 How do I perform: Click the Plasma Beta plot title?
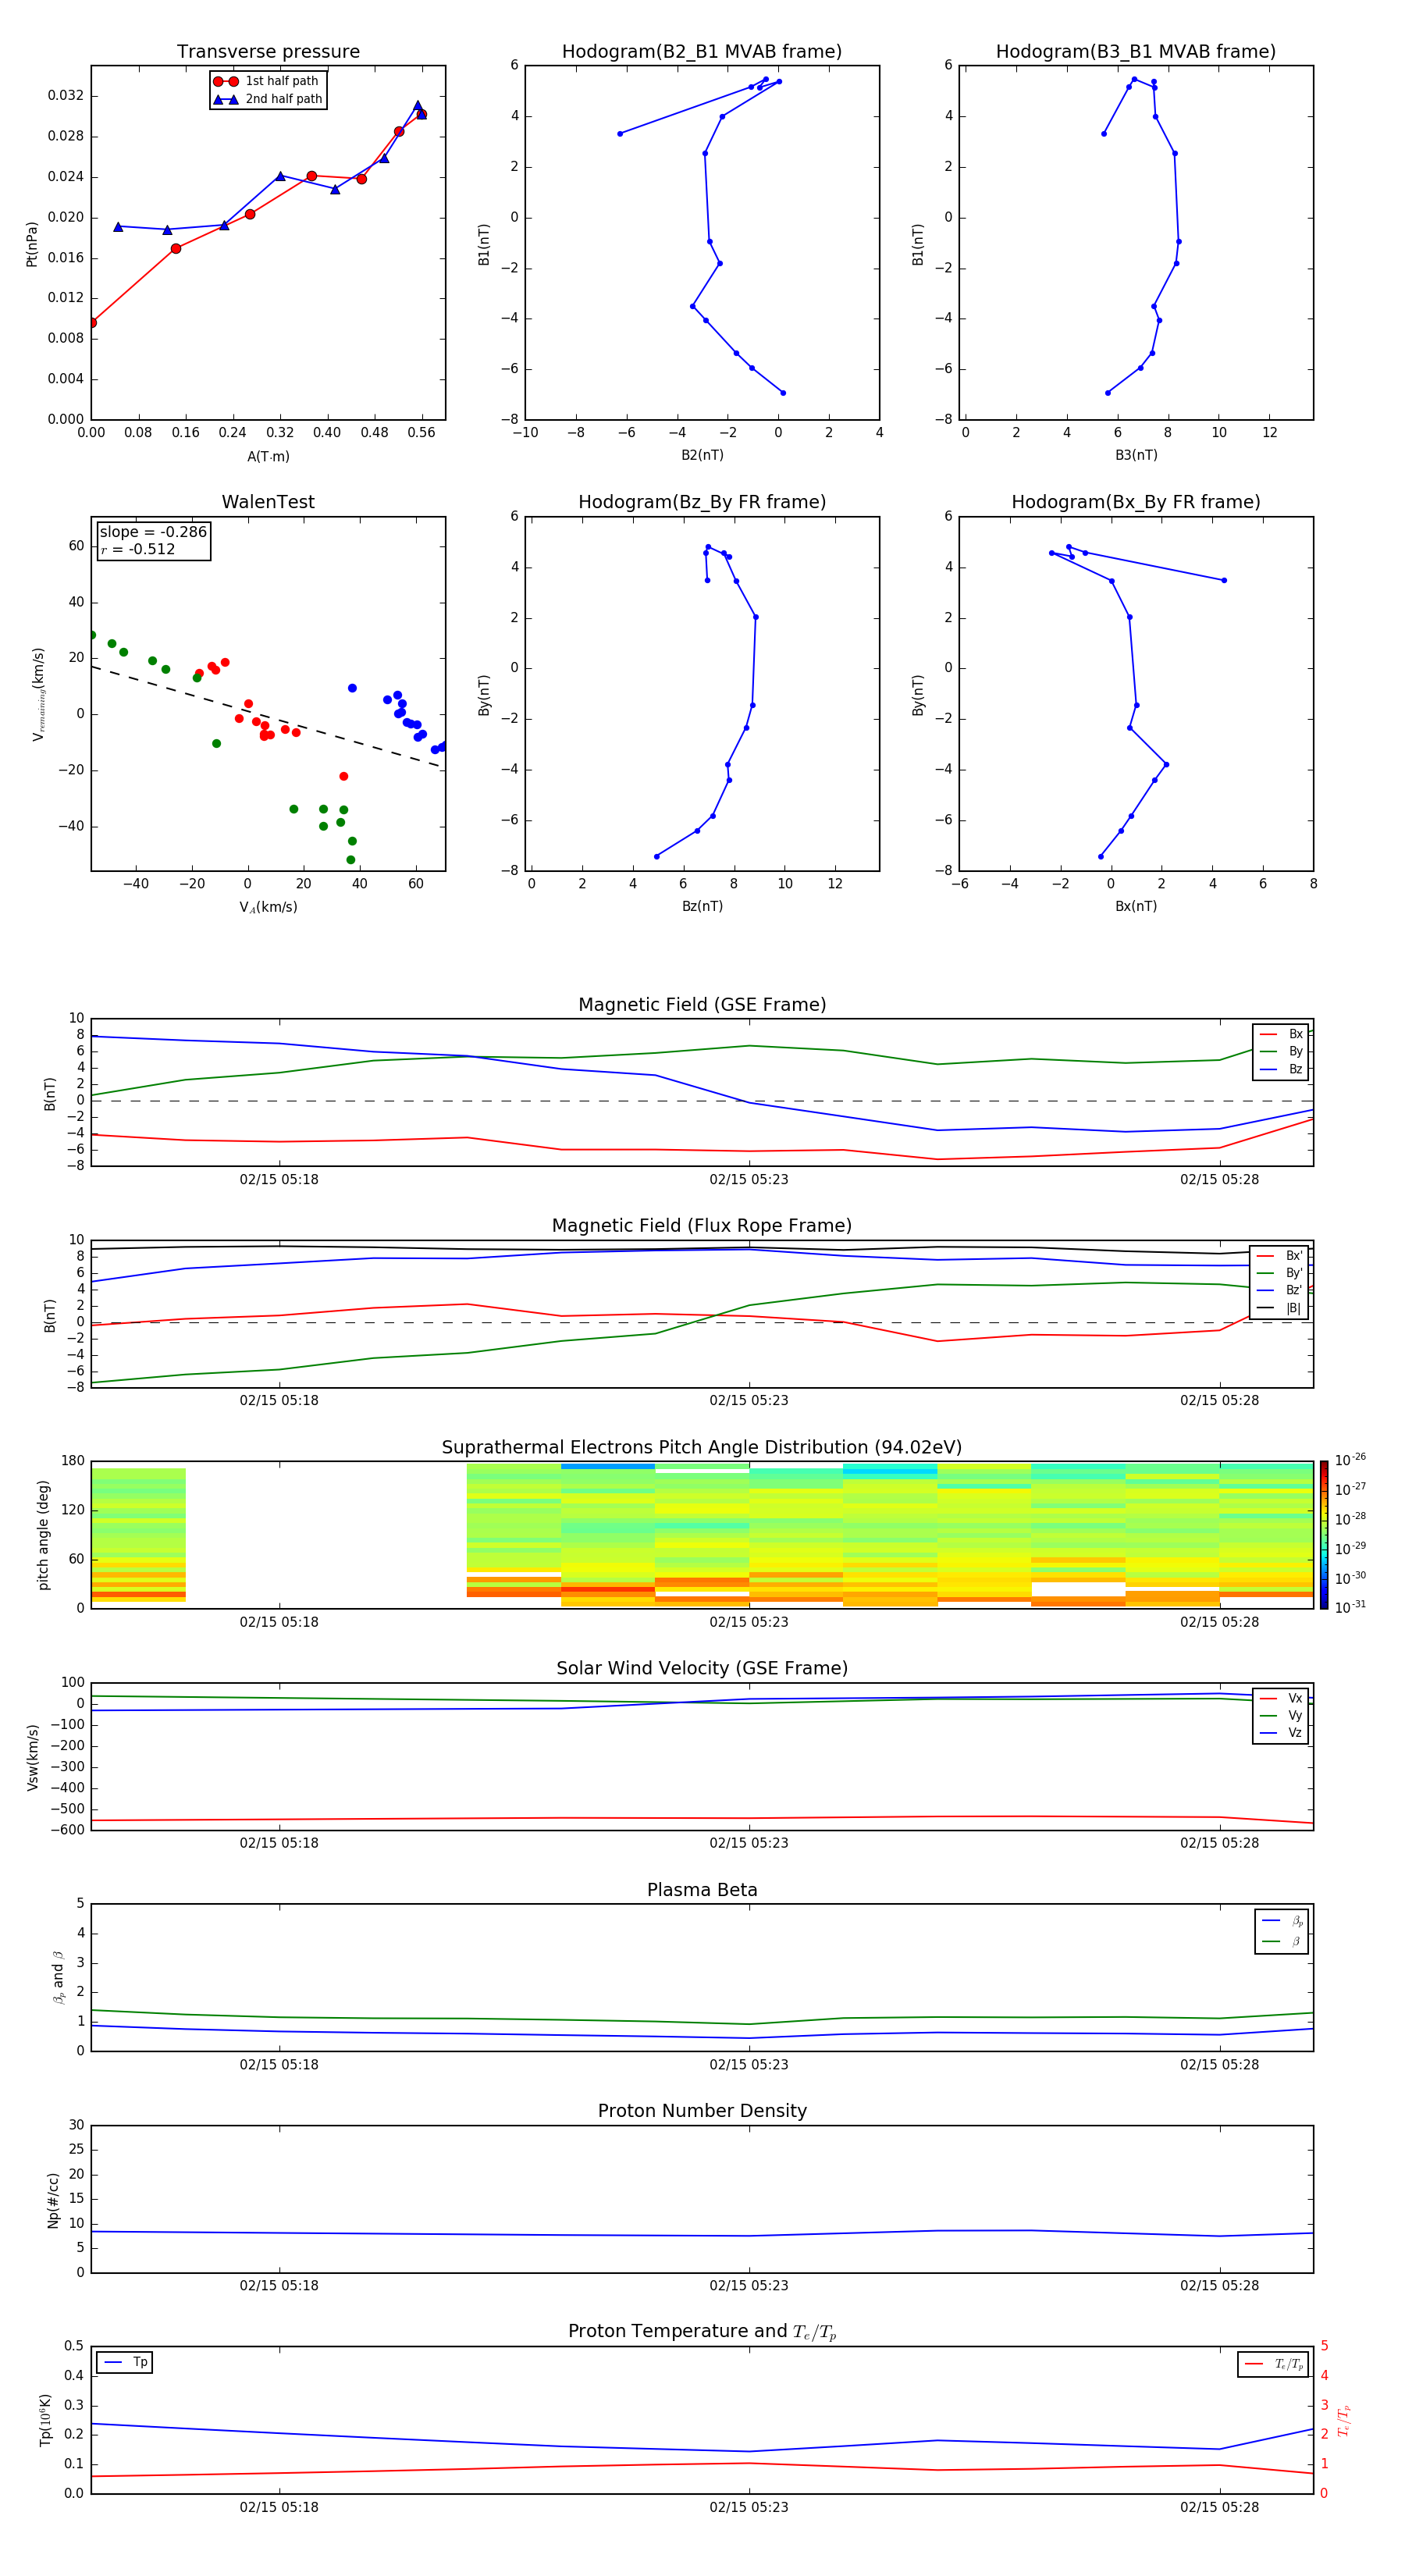point(702,1890)
